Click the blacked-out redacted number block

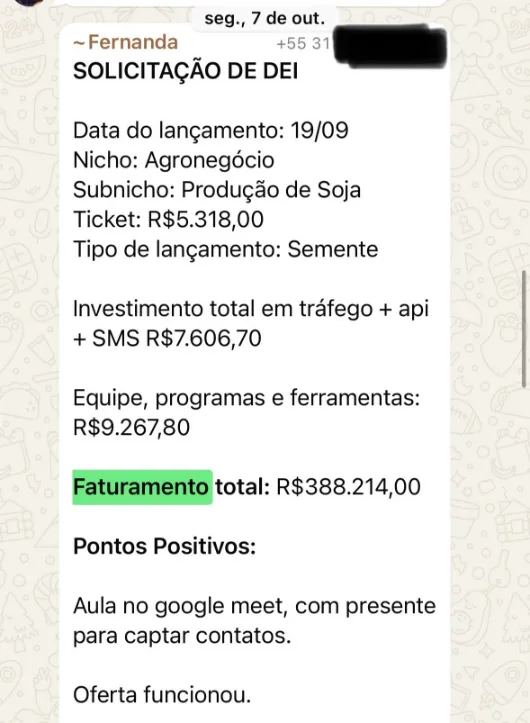[x=390, y=47]
